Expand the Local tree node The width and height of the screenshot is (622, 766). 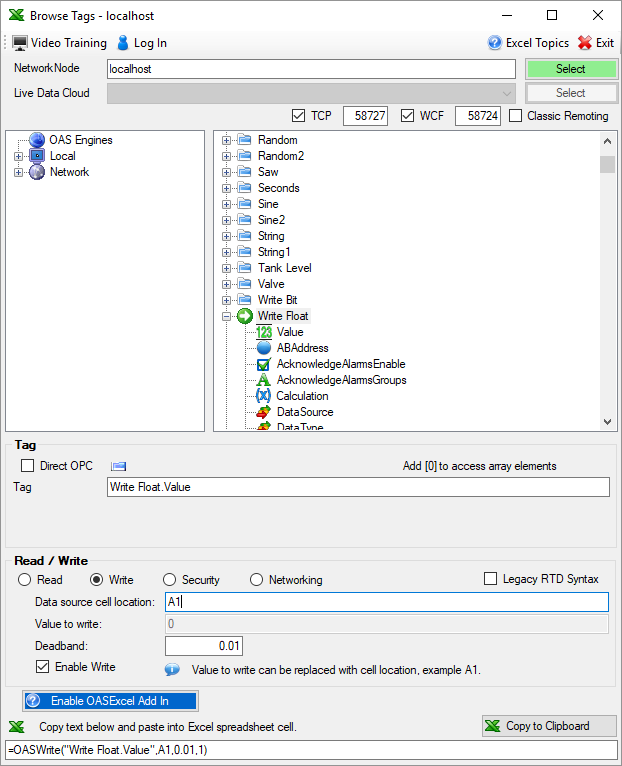tap(18, 156)
